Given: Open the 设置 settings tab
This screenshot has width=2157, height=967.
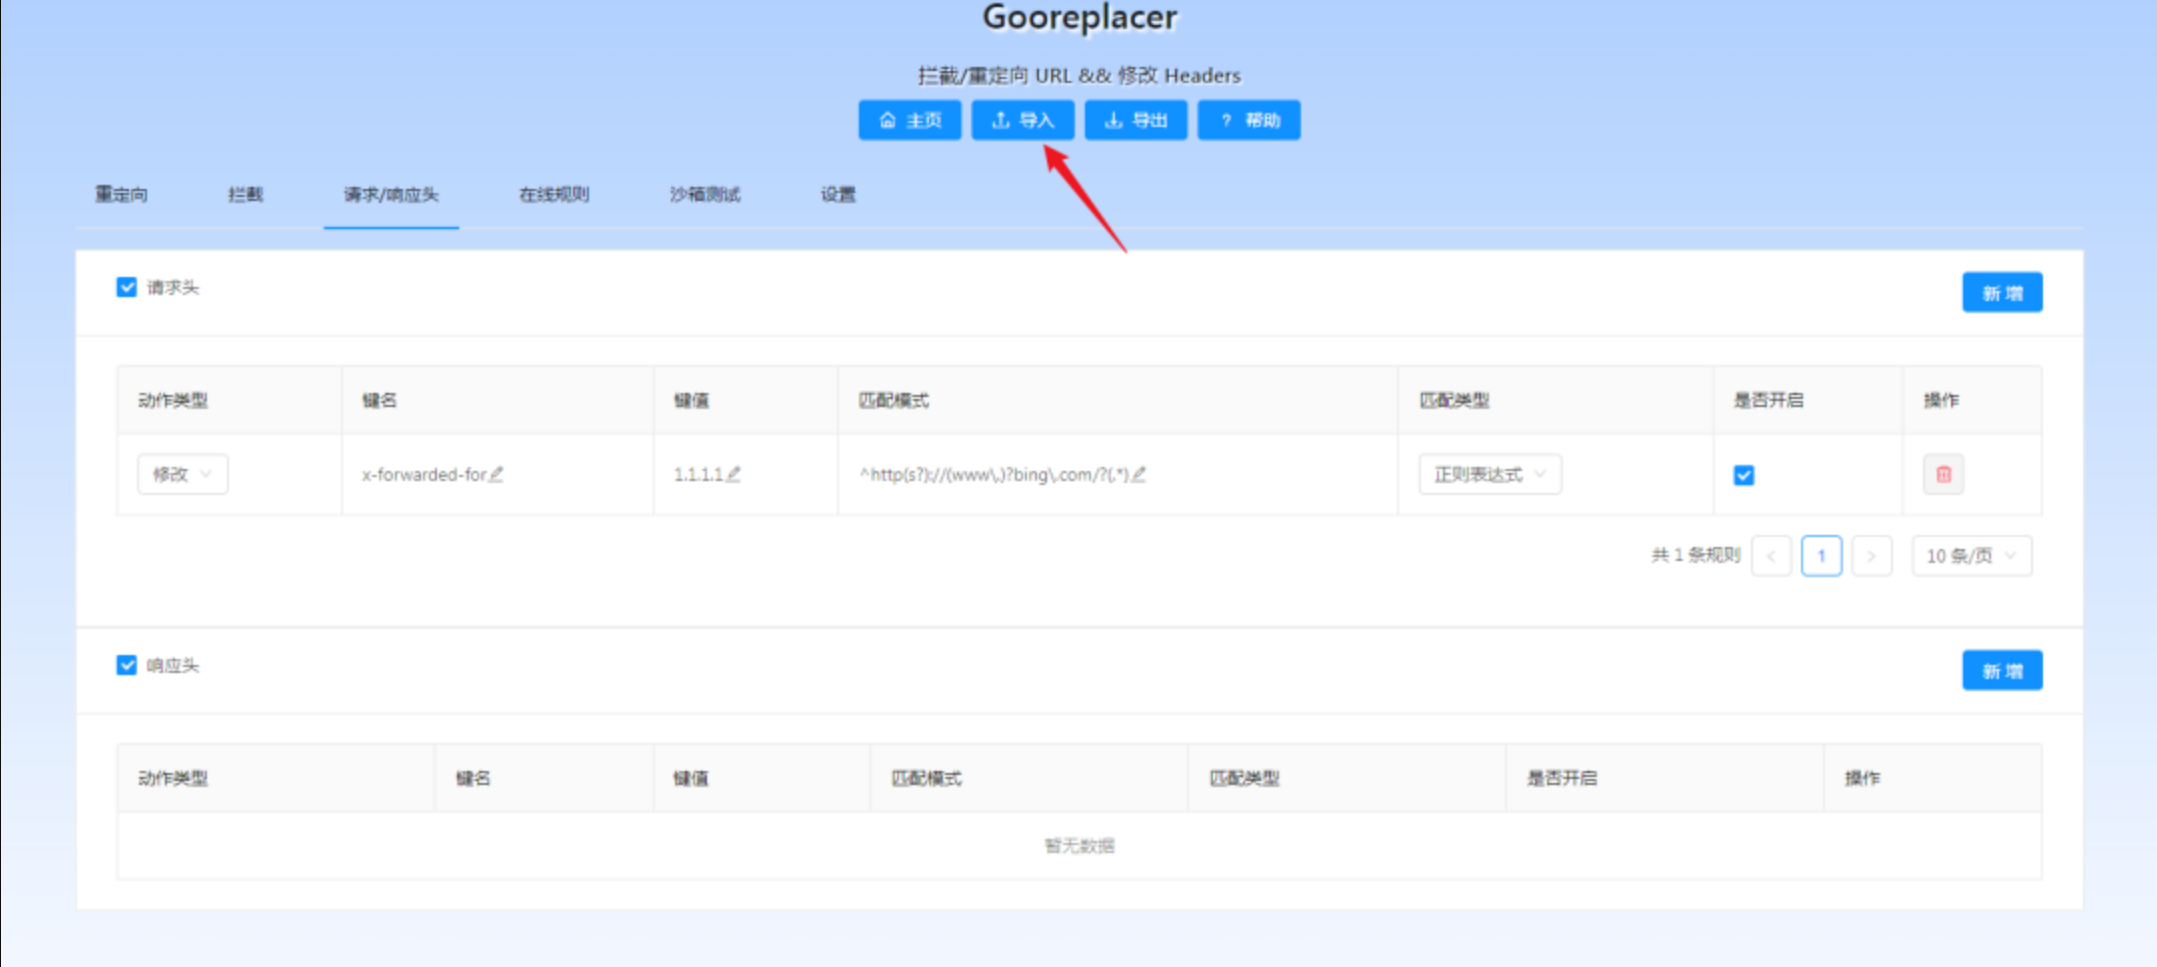Looking at the screenshot, I should tap(838, 195).
